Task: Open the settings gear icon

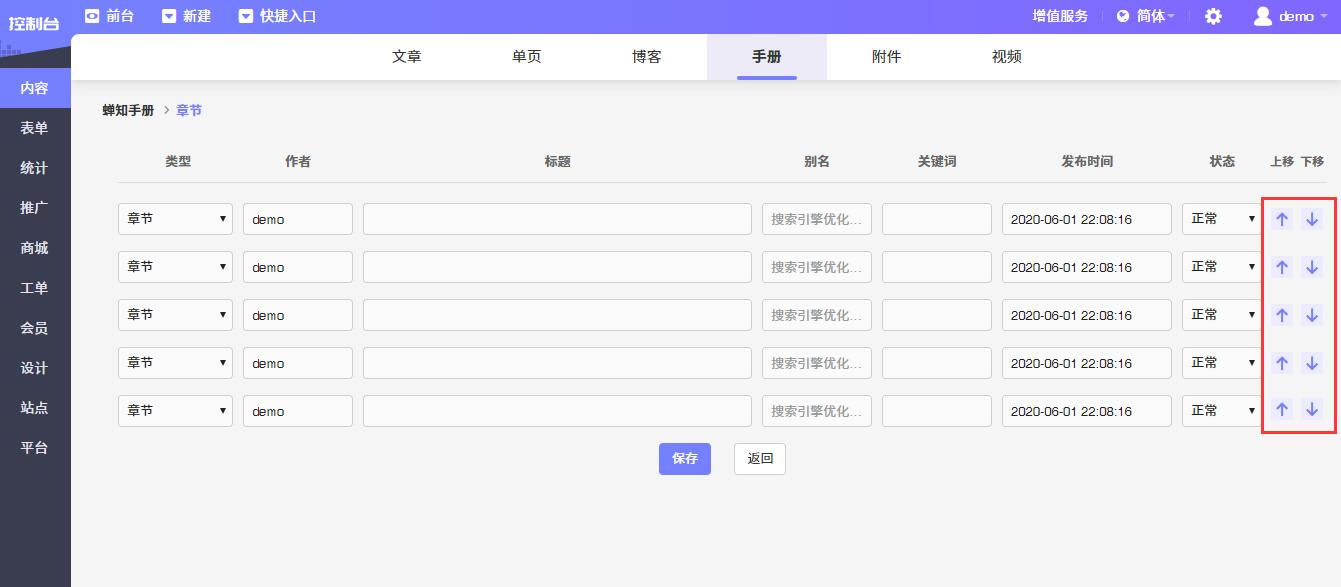Action: tap(1213, 16)
